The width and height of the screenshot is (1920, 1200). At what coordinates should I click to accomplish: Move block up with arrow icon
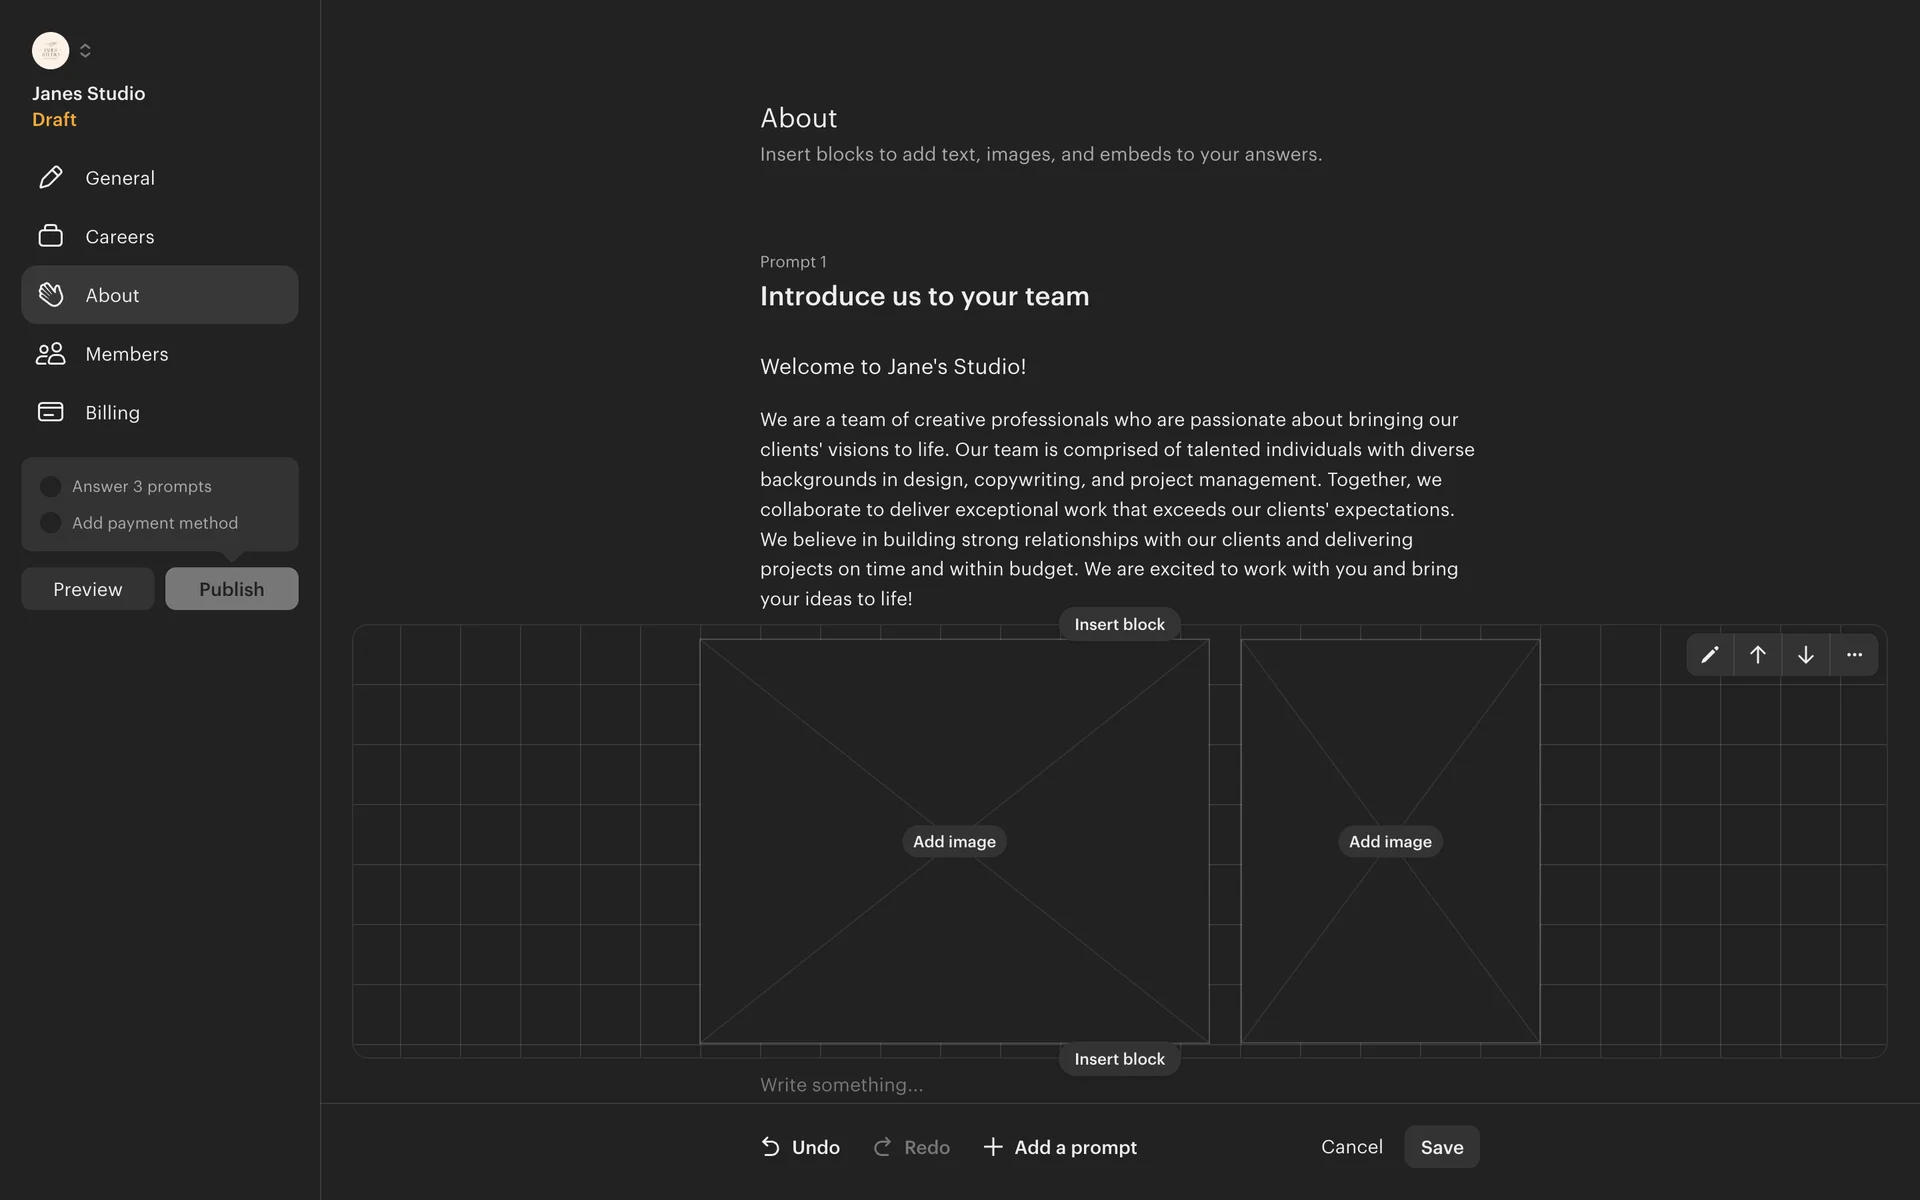(x=1758, y=655)
